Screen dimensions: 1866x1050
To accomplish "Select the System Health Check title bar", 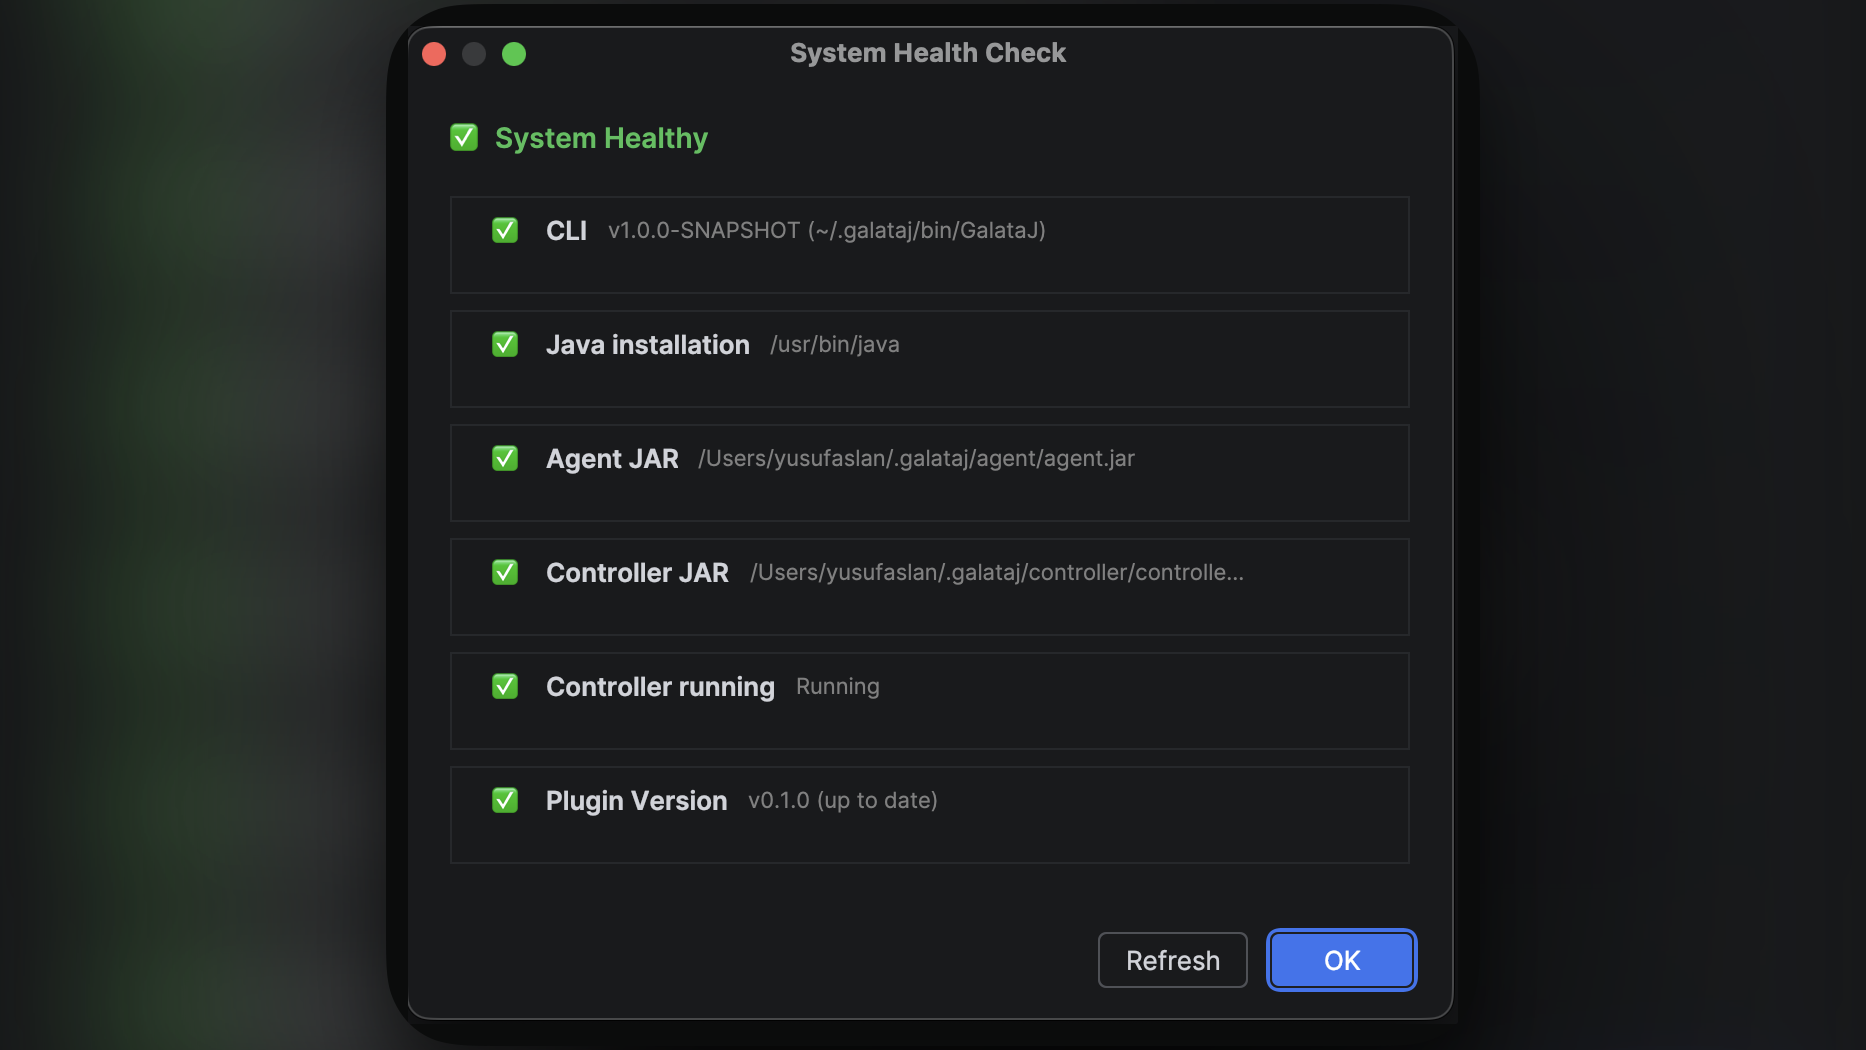I will point(927,52).
